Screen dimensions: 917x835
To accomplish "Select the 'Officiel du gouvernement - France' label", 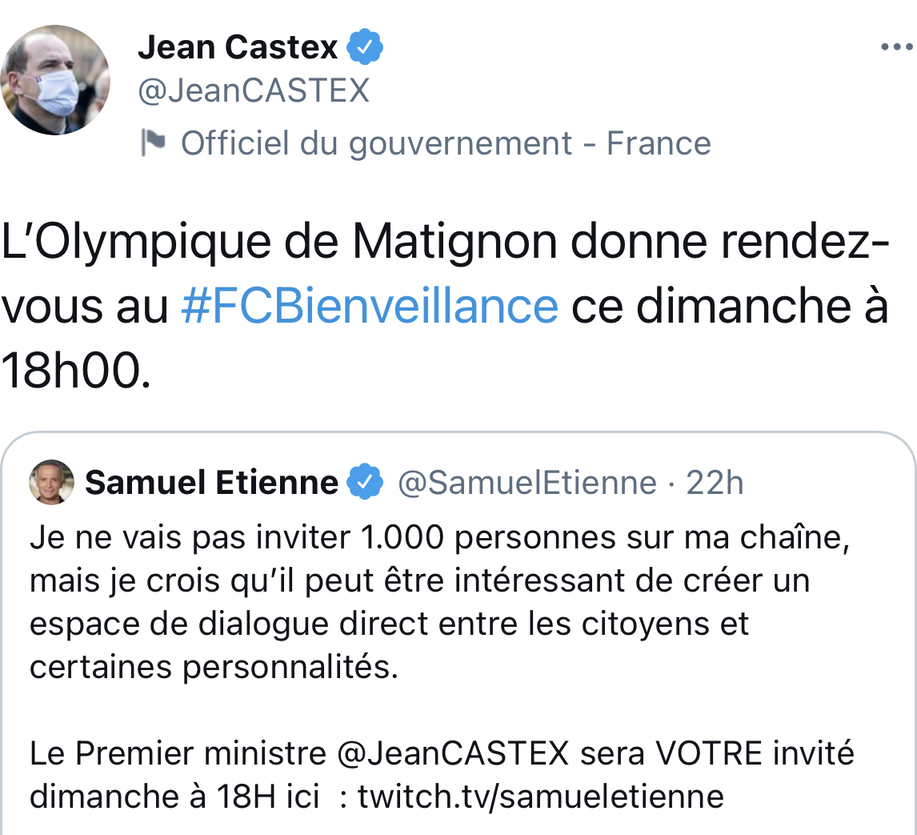I will click(445, 143).
